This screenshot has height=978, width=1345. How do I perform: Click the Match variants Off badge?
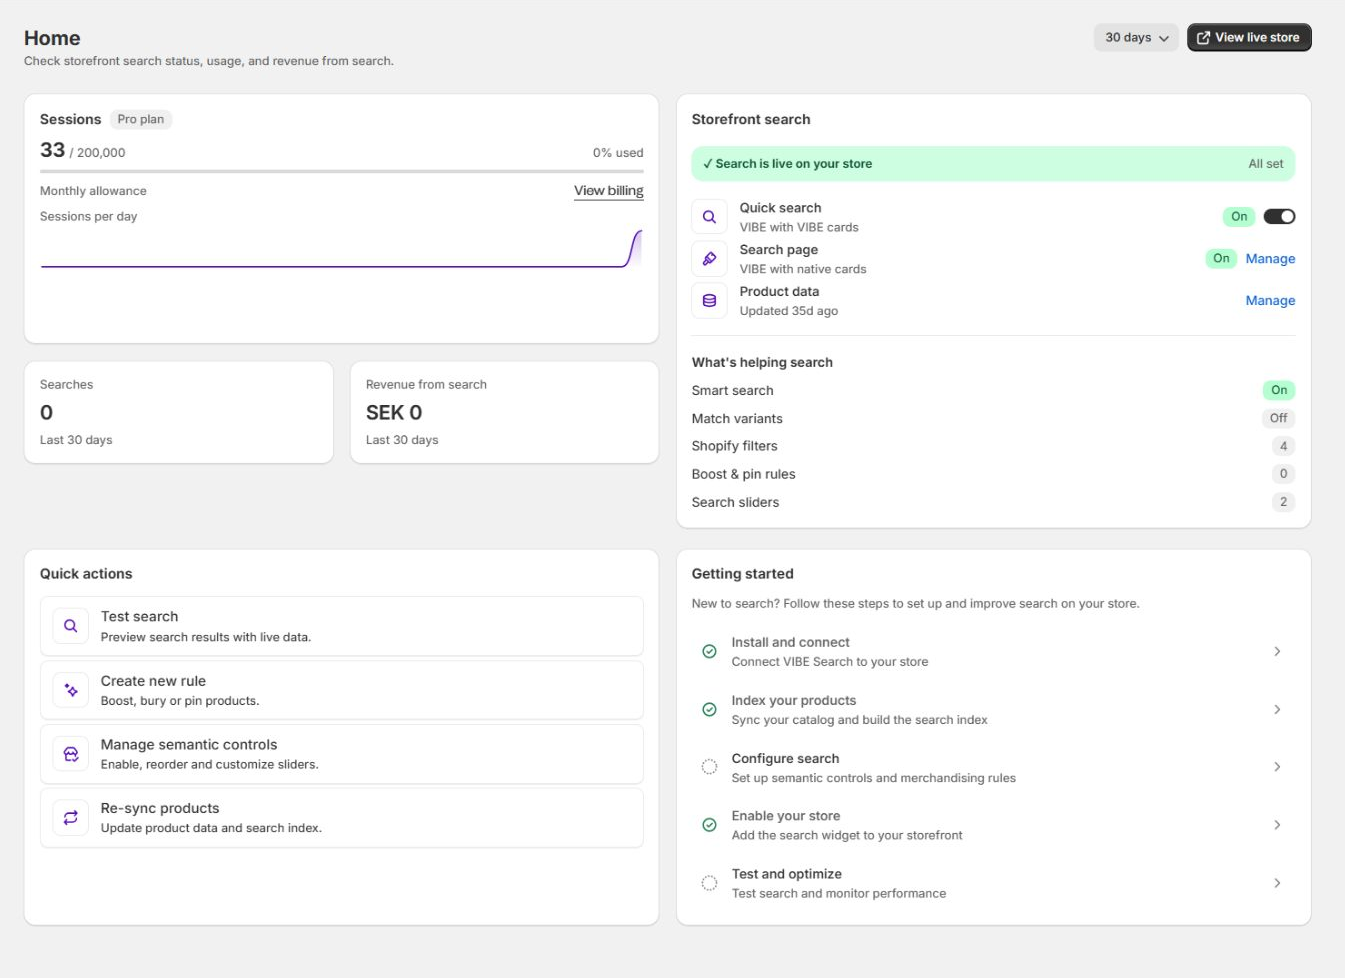[1278, 418]
